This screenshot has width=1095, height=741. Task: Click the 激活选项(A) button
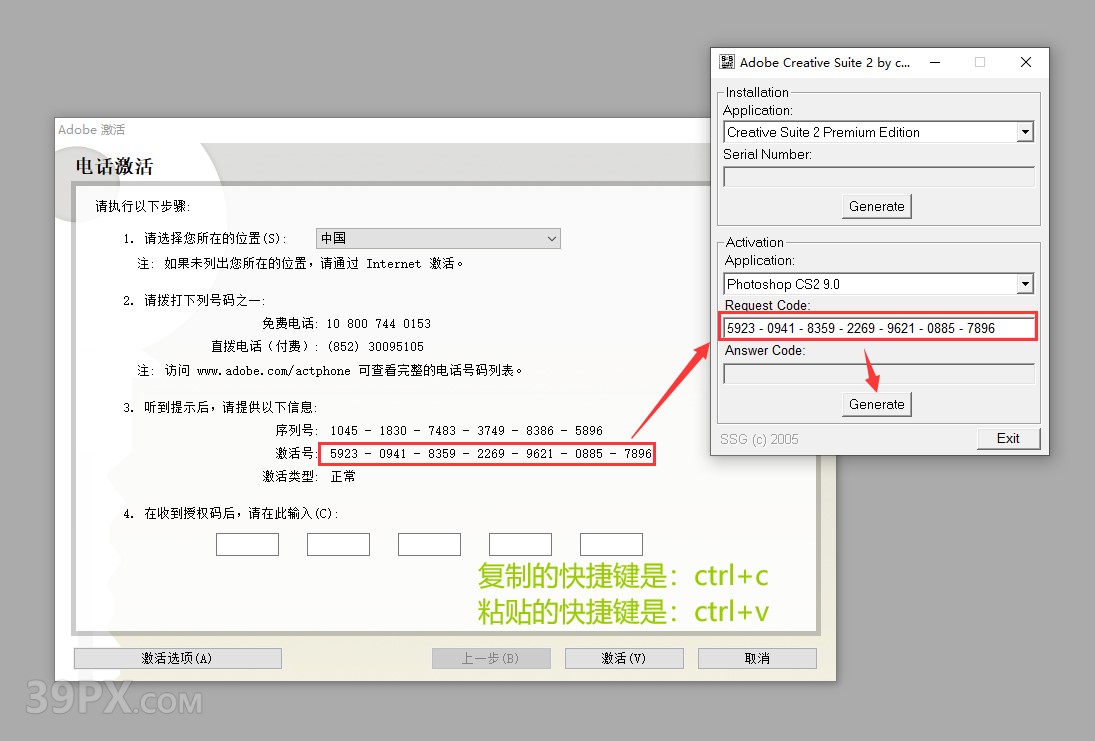(x=177, y=658)
